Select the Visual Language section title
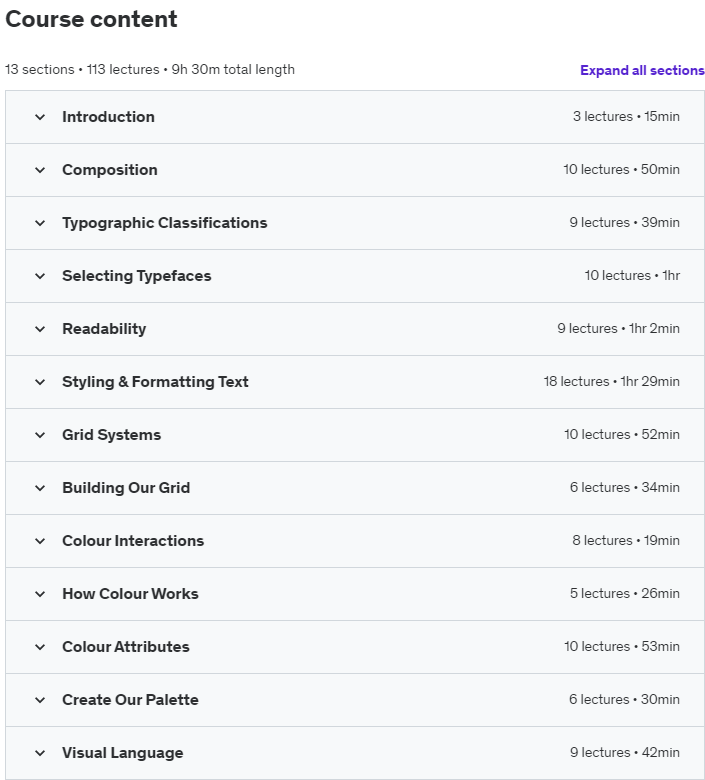Viewport: 705px width, 780px height. [122, 753]
